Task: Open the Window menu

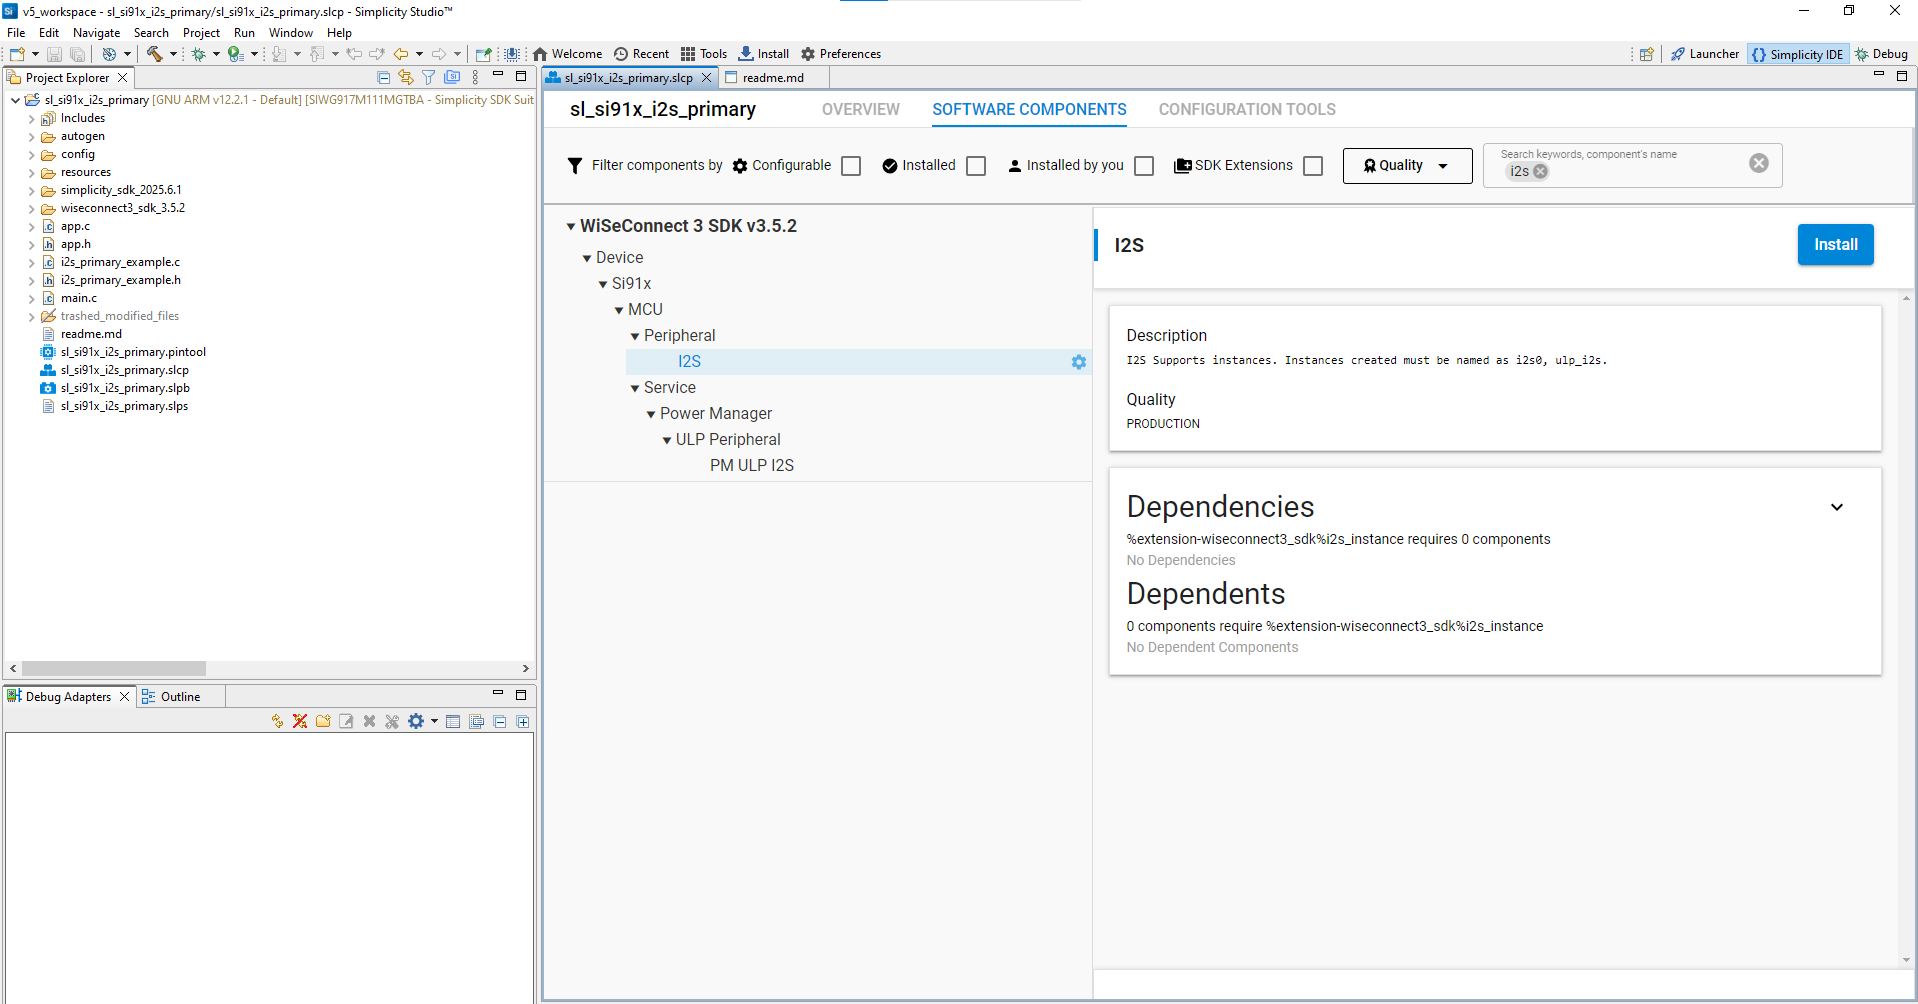Action: [x=290, y=32]
